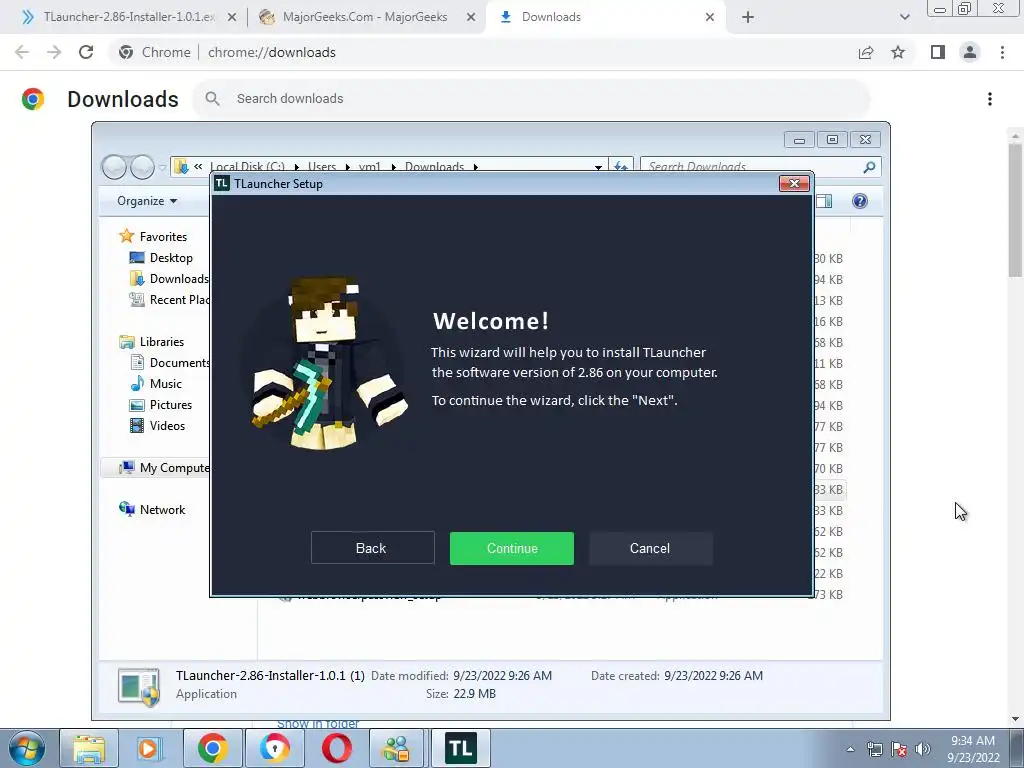The width and height of the screenshot is (1024, 768).
Task: Click the Search downloads field
Action: (532, 99)
